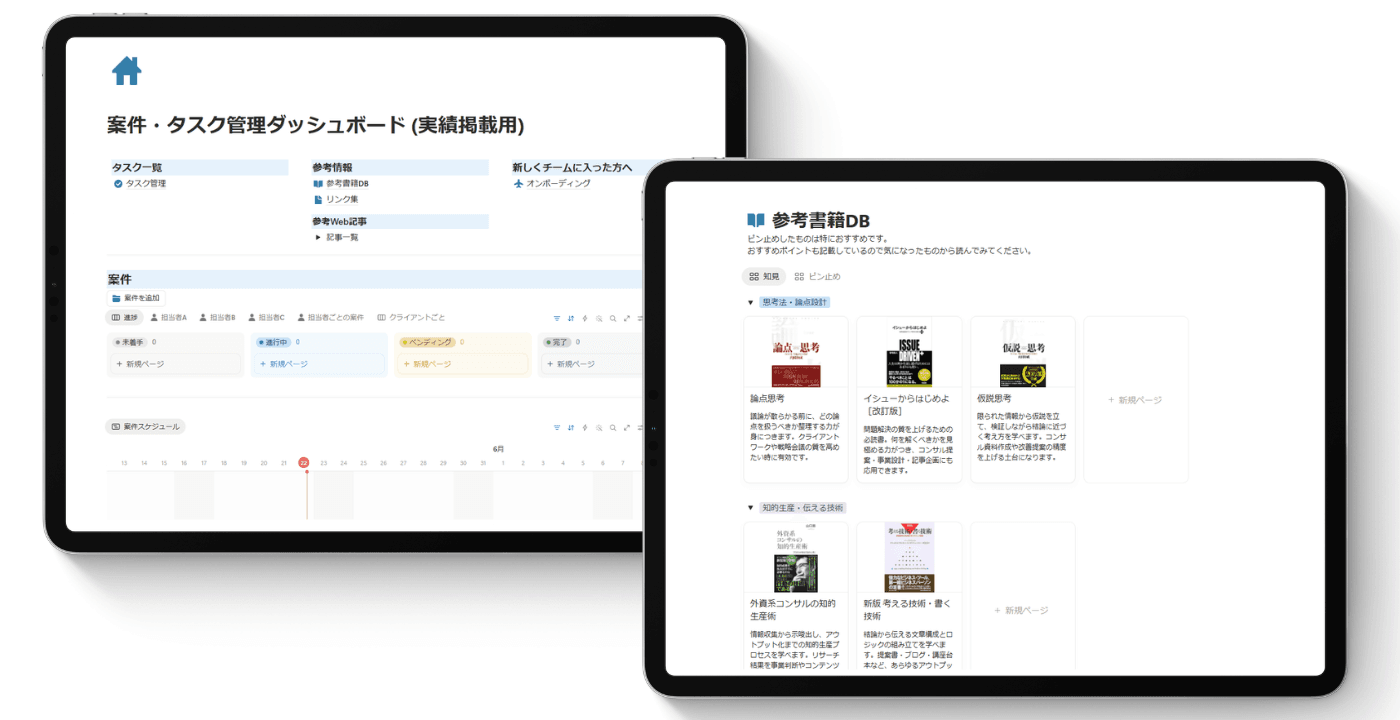Click expand icon in 案件スケジュール toolbar
Screen dimensions: 1400x720
(x=627, y=427)
